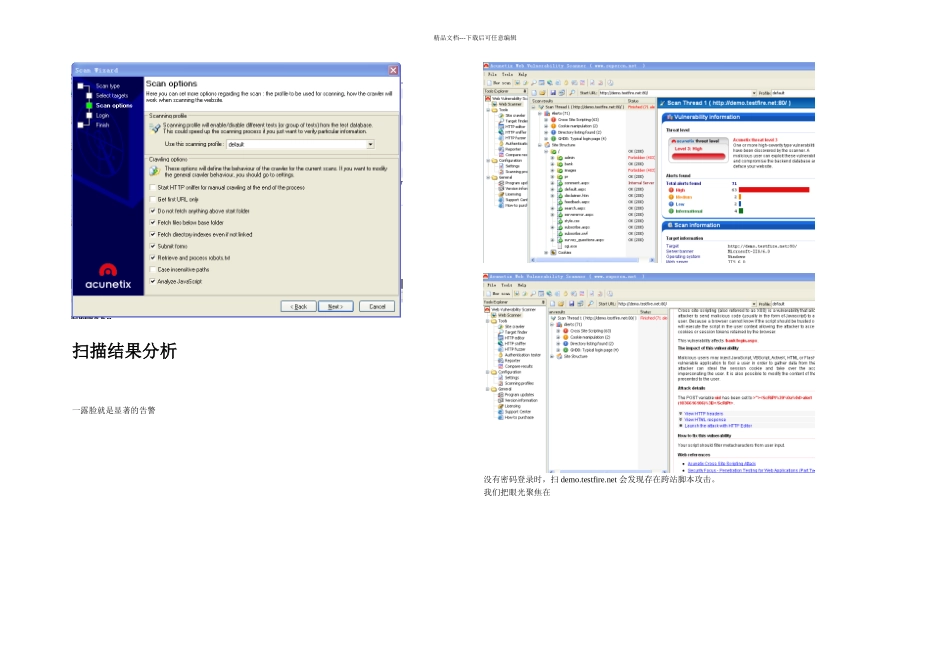The height and width of the screenshot is (672, 950).
Task: Click Launch the attack with HTTP Editor link
Action: pos(718,425)
